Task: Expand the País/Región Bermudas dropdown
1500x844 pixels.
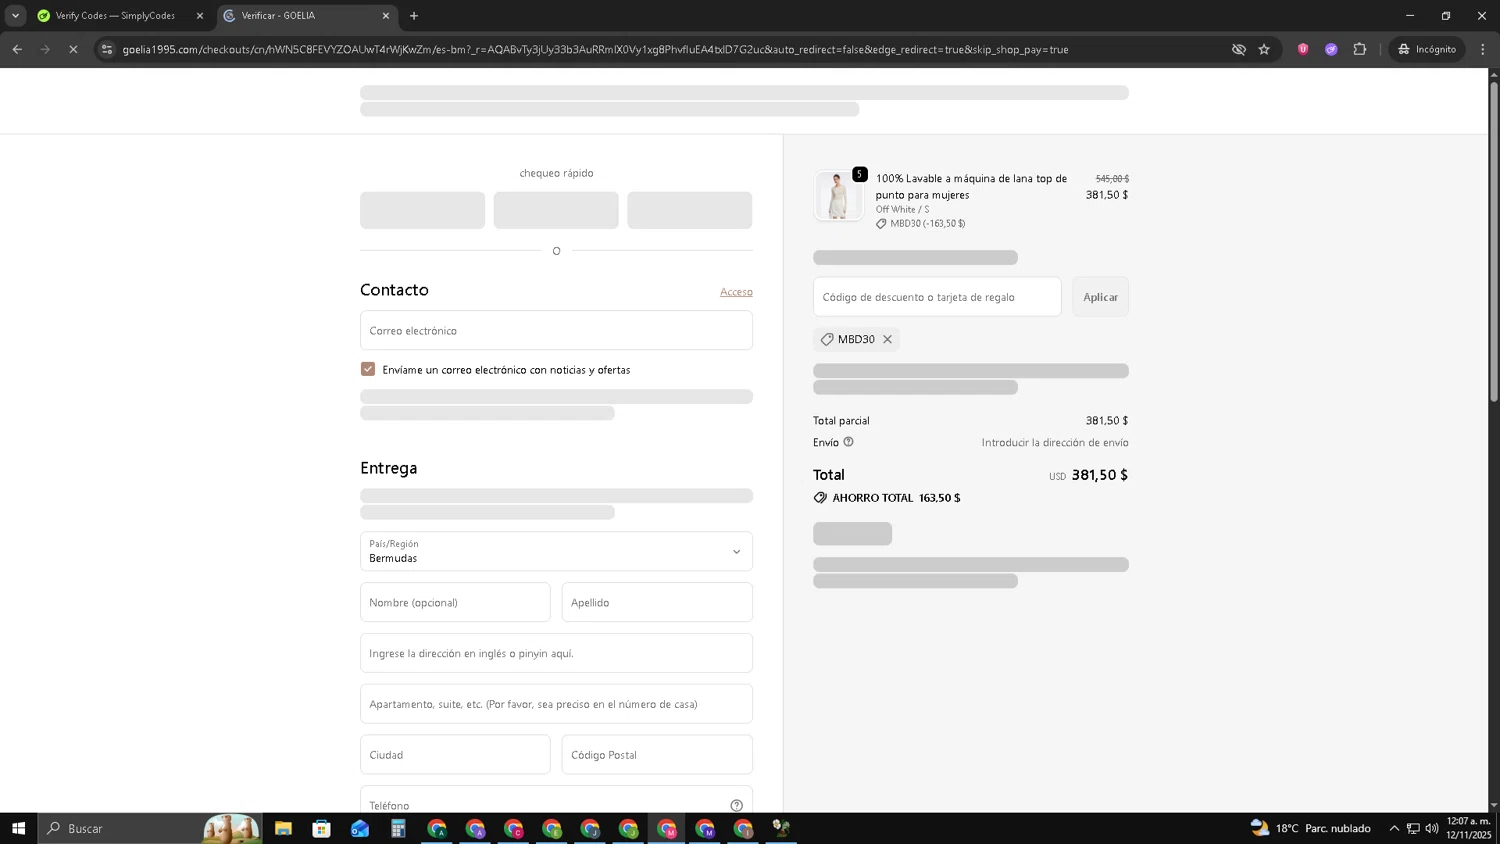Action: pyautogui.click(x=556, y=551)
